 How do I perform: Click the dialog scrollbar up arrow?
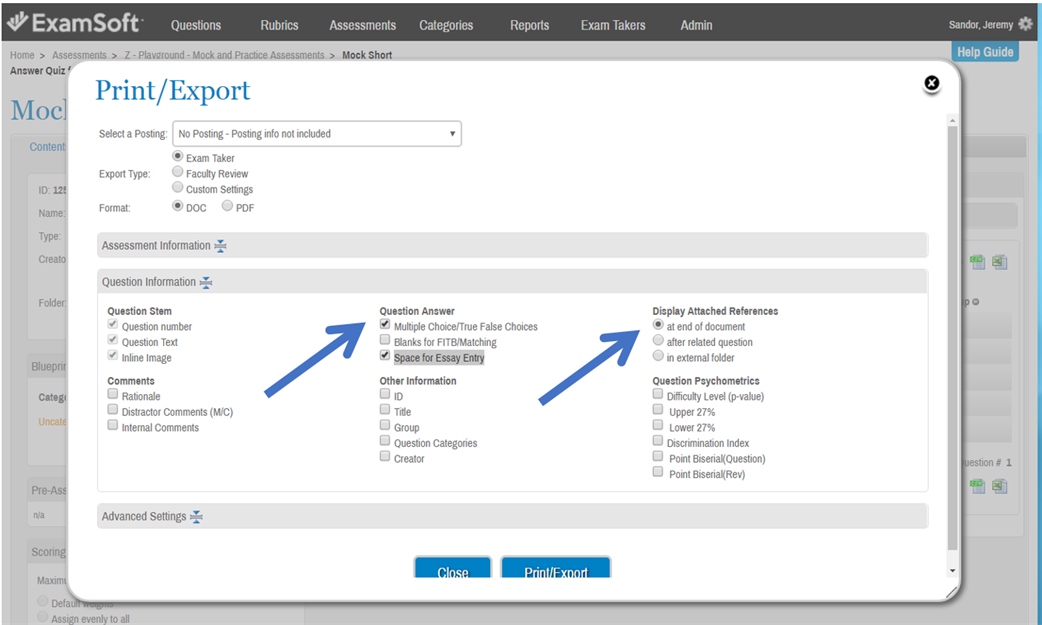[x=952, y=120]
